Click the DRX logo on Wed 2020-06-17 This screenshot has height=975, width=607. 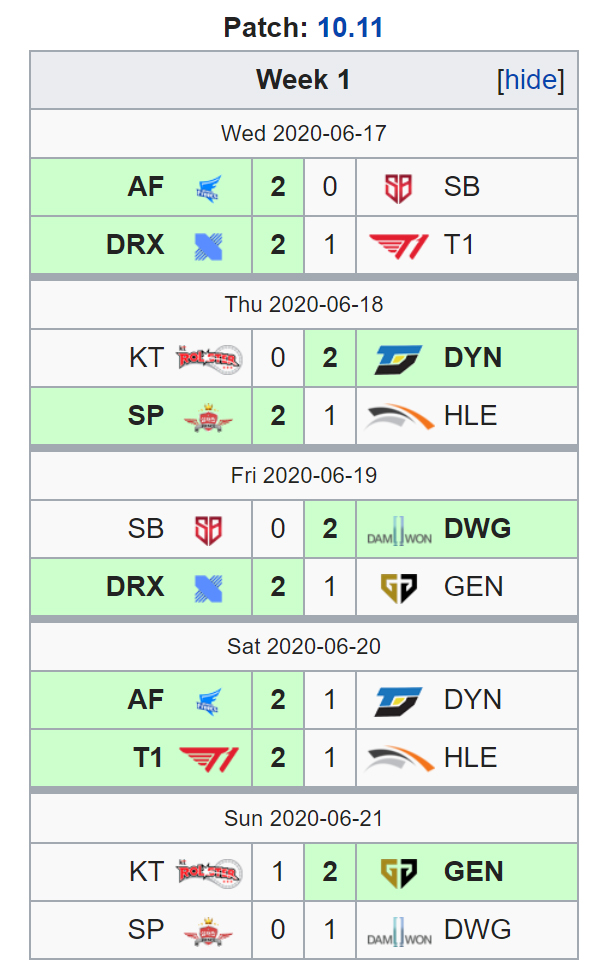pos(208,246)
